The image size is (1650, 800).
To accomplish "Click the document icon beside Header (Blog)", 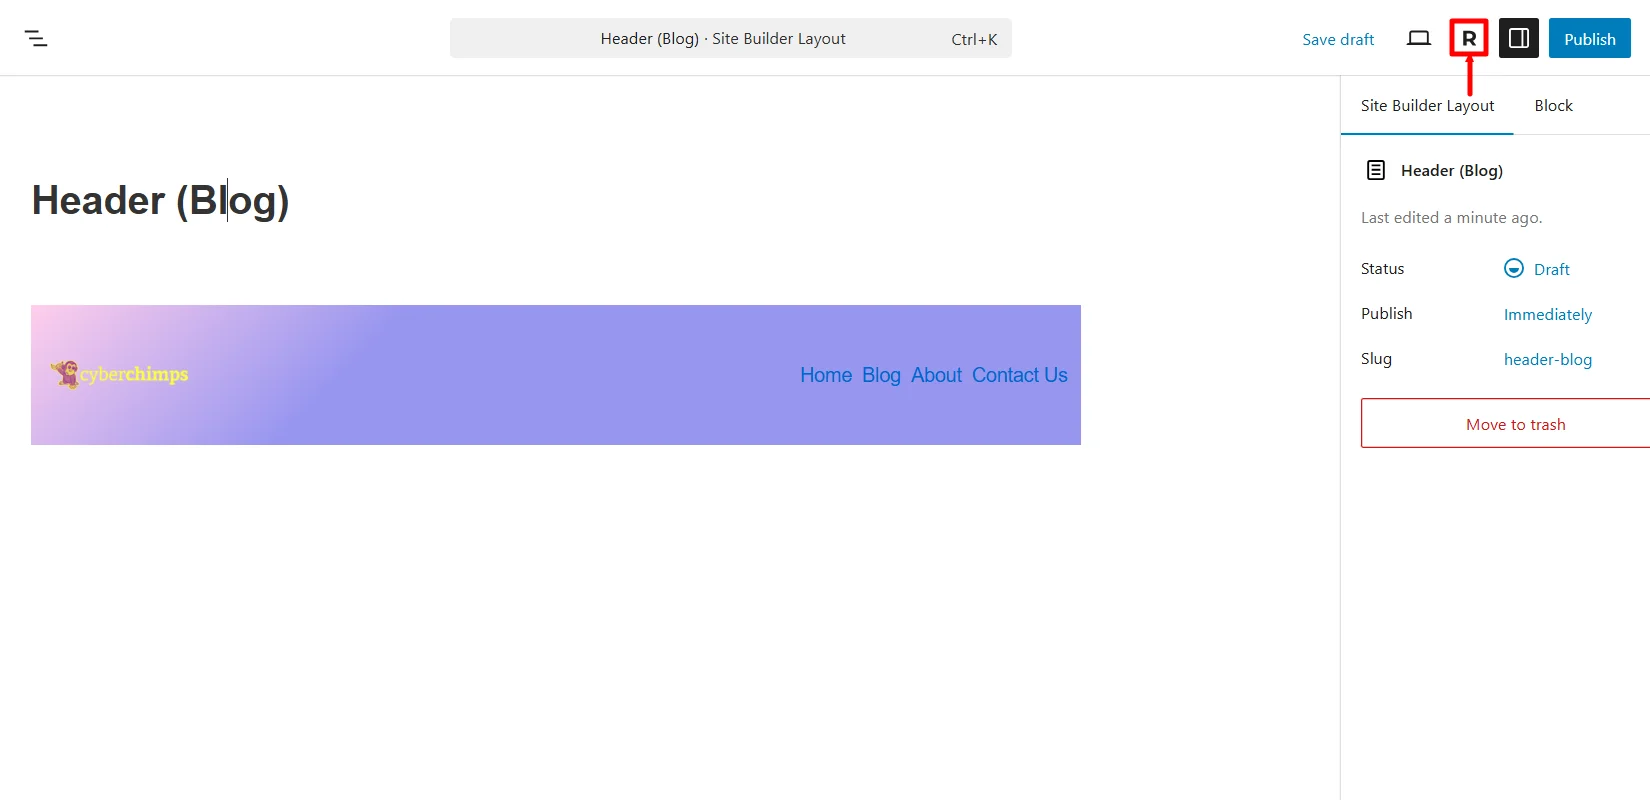I will 1376,170.
